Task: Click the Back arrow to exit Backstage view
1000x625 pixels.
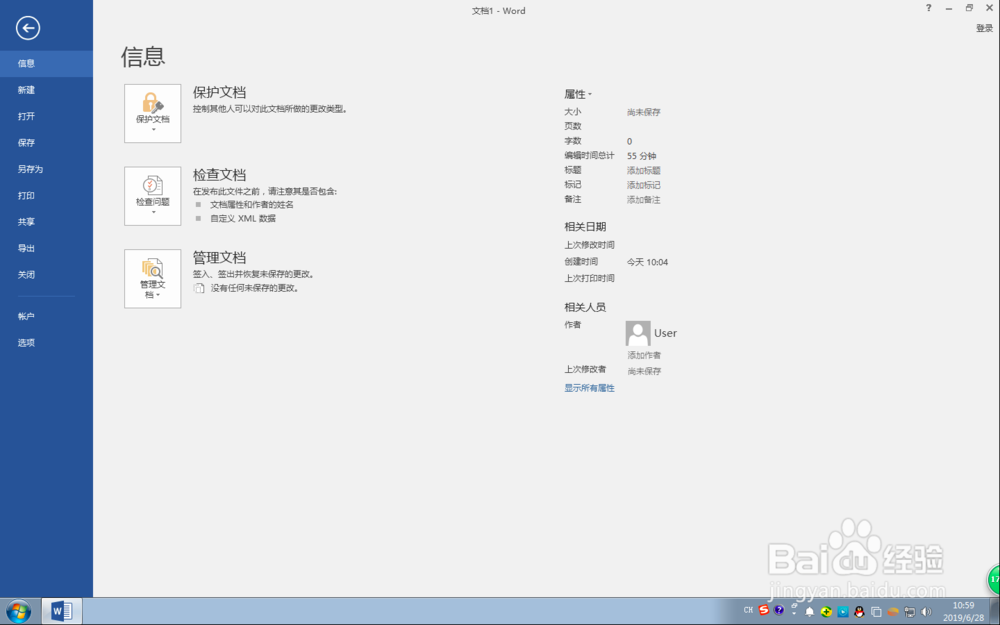Action: (28, 28)
